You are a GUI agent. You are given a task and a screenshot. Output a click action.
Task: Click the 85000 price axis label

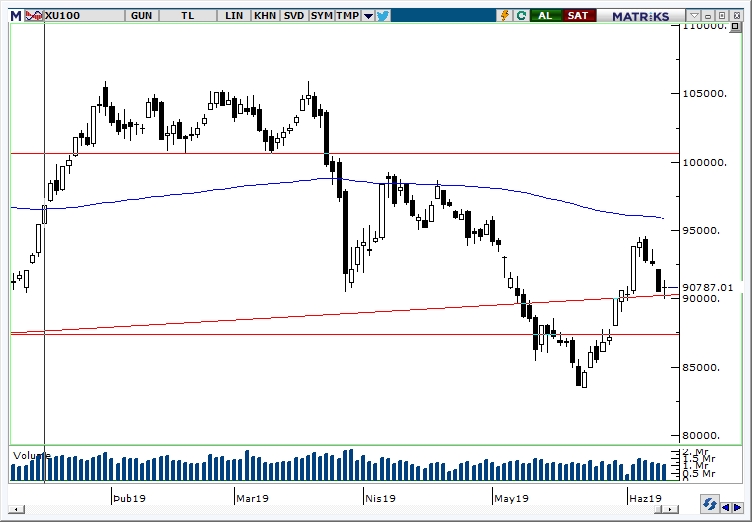point(701,368)
